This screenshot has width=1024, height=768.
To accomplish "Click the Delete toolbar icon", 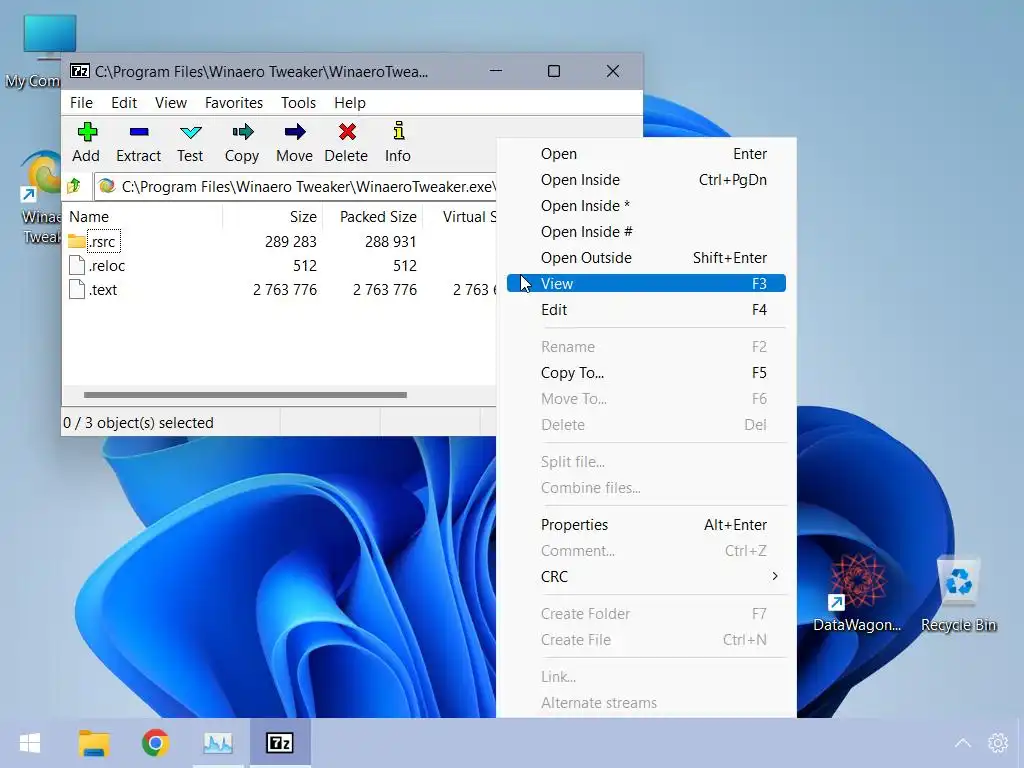I will coord(347,132).
